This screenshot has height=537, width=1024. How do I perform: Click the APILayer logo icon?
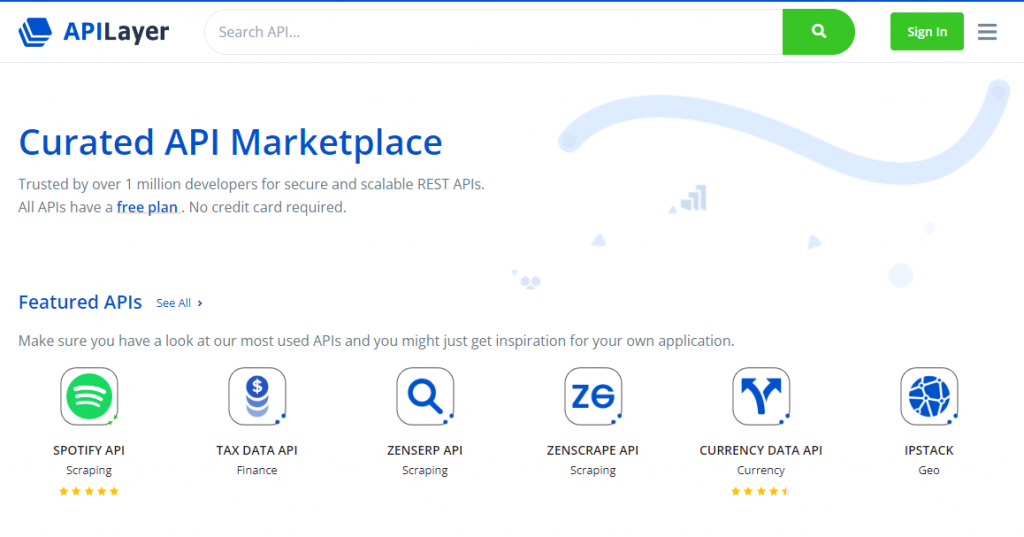35,31
